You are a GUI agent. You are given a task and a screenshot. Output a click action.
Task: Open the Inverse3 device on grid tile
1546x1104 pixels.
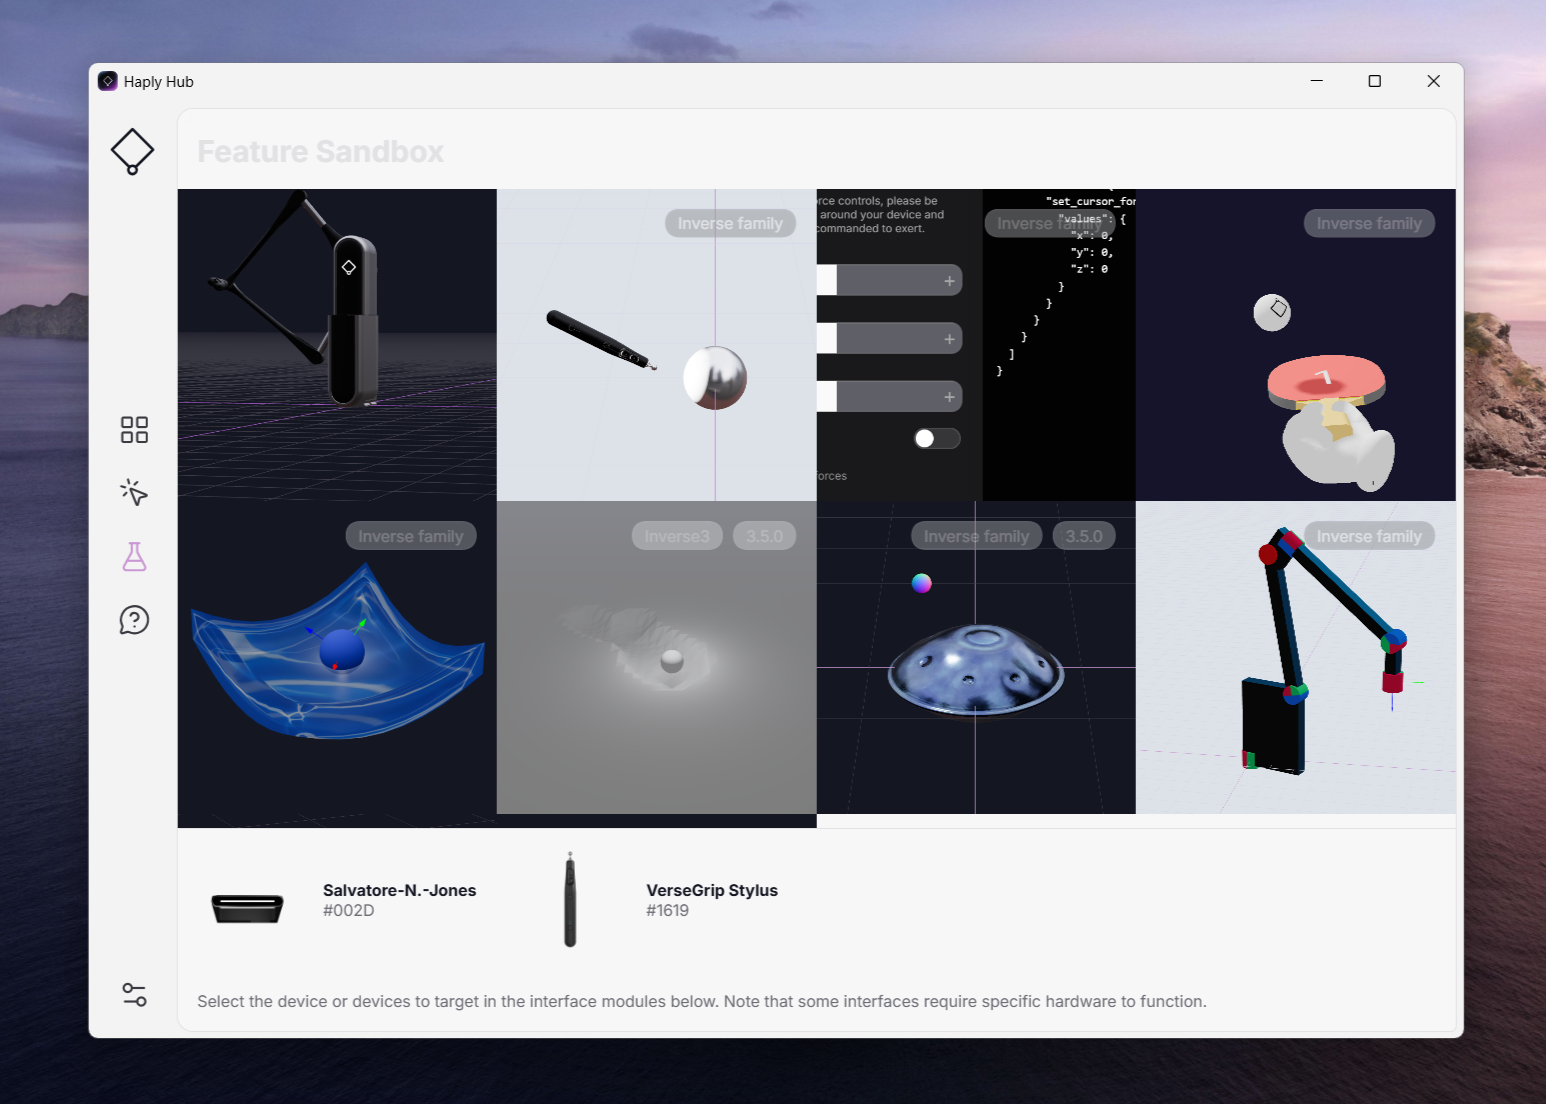(337, 345)
